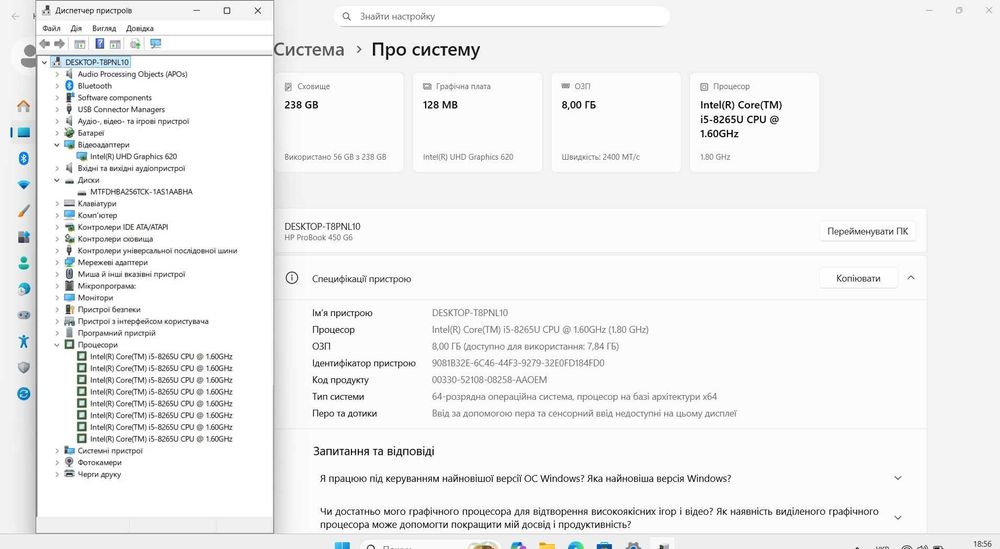1000x549 pixels.
Task: Expand the Мережеві адаптери node
Action: tap(57, 262)
